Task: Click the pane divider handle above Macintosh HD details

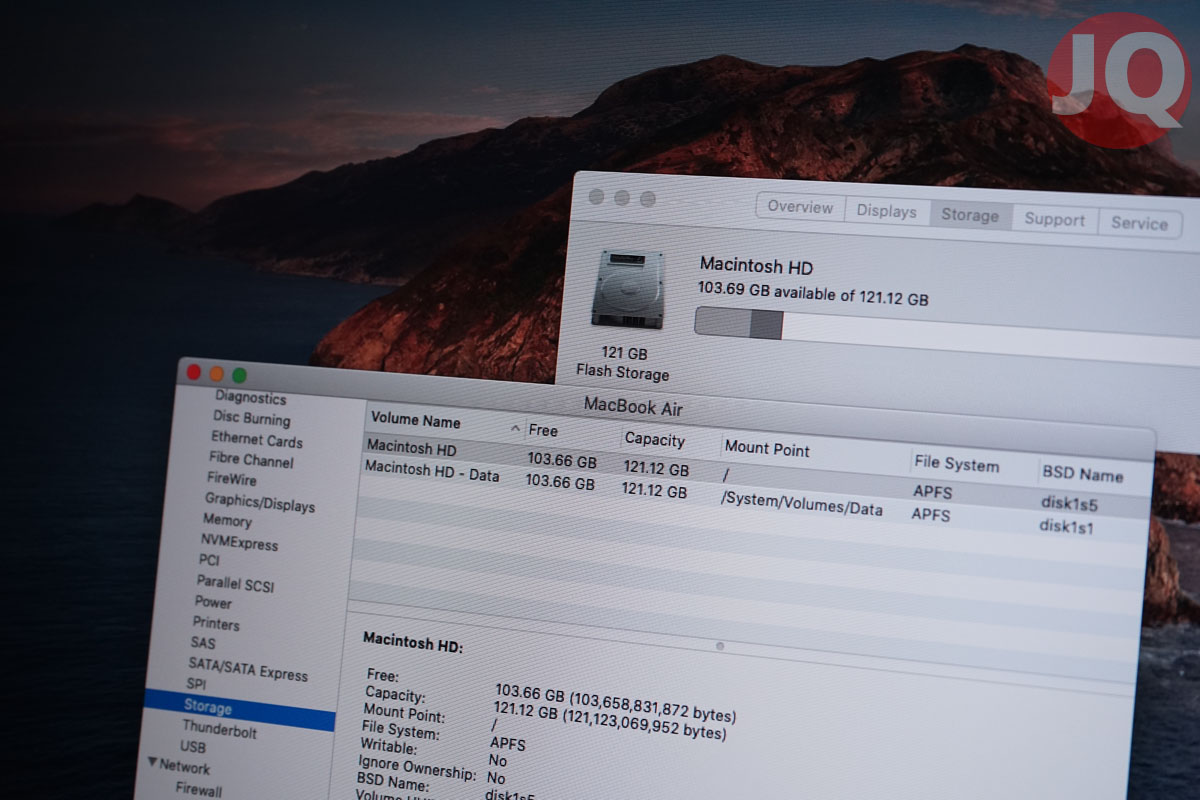Action: pyautogui.click(x=720, y=646)
